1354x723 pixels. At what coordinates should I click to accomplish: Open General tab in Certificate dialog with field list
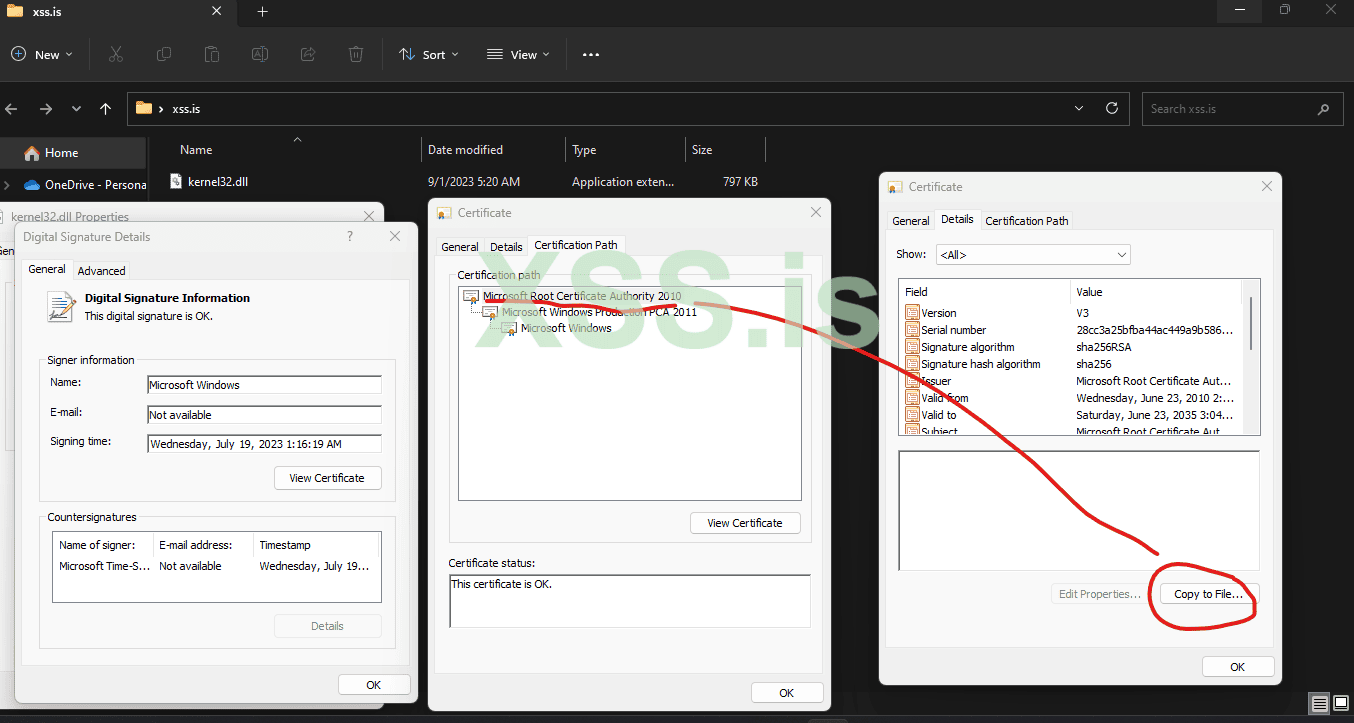(911, 221)
